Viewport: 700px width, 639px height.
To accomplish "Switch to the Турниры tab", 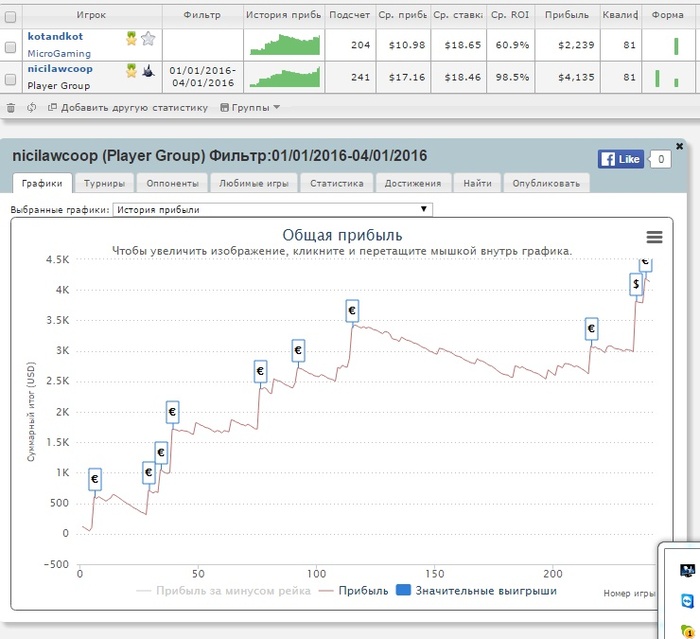I will (104, 183).
